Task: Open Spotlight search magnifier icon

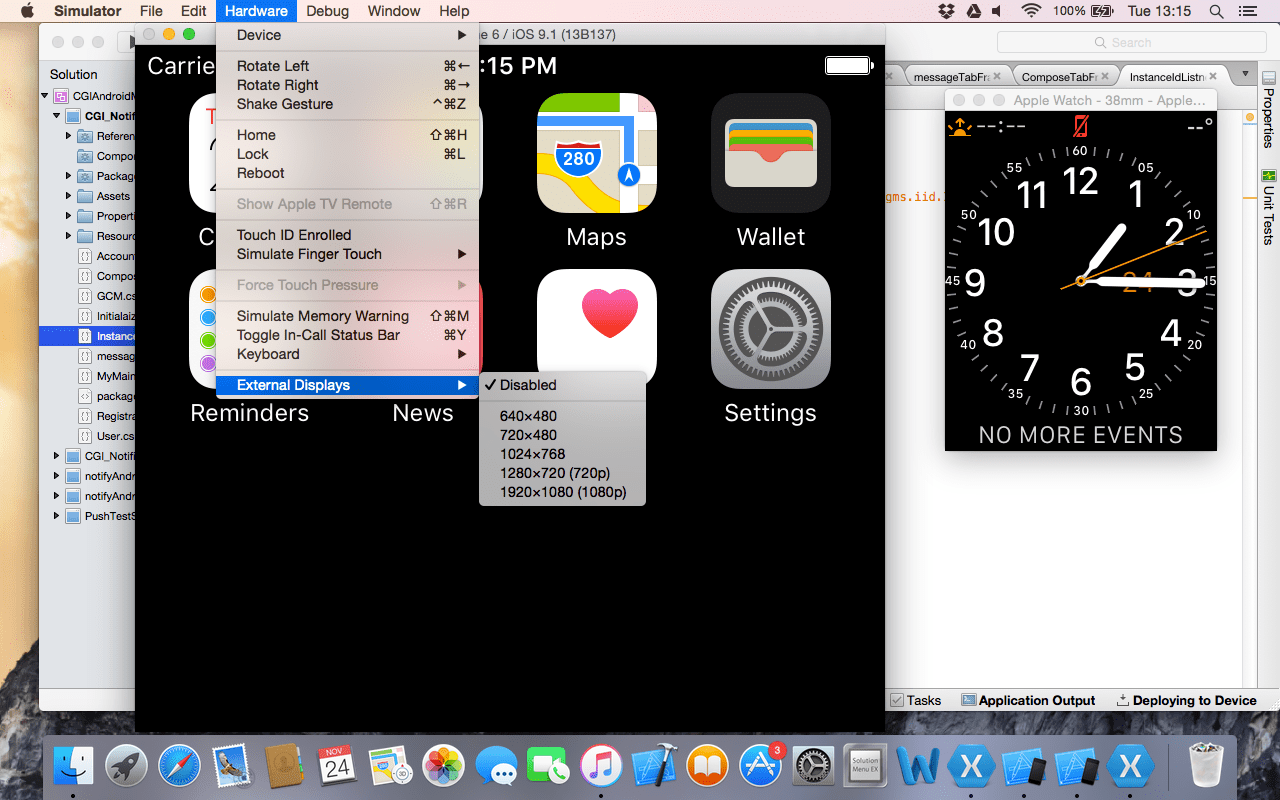Action: [x=1216, y=11]
